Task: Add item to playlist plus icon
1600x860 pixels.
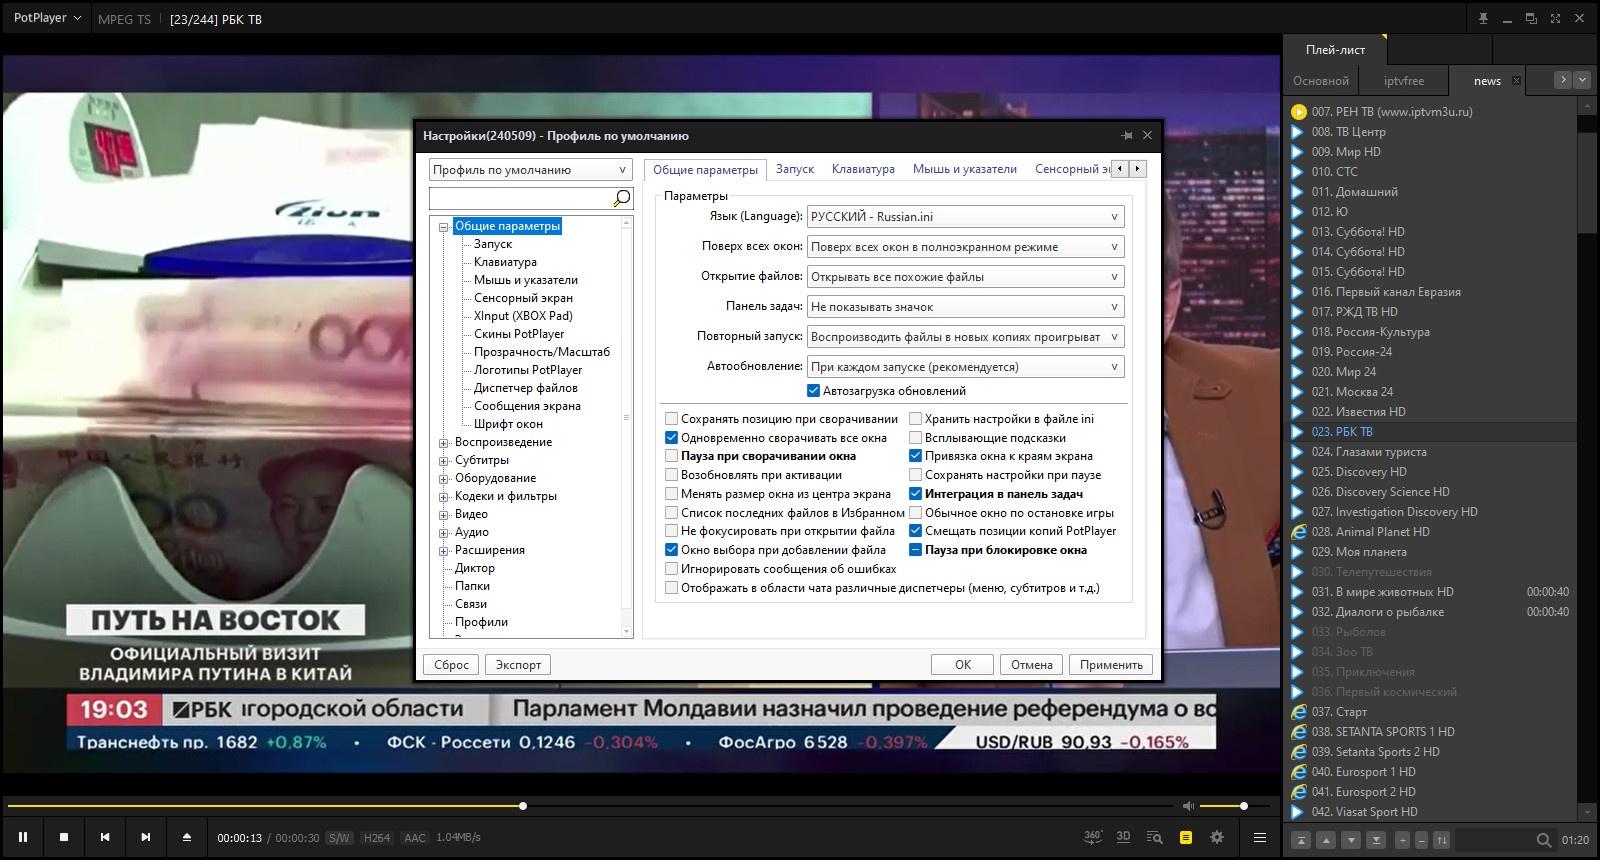Action: 1402,840
